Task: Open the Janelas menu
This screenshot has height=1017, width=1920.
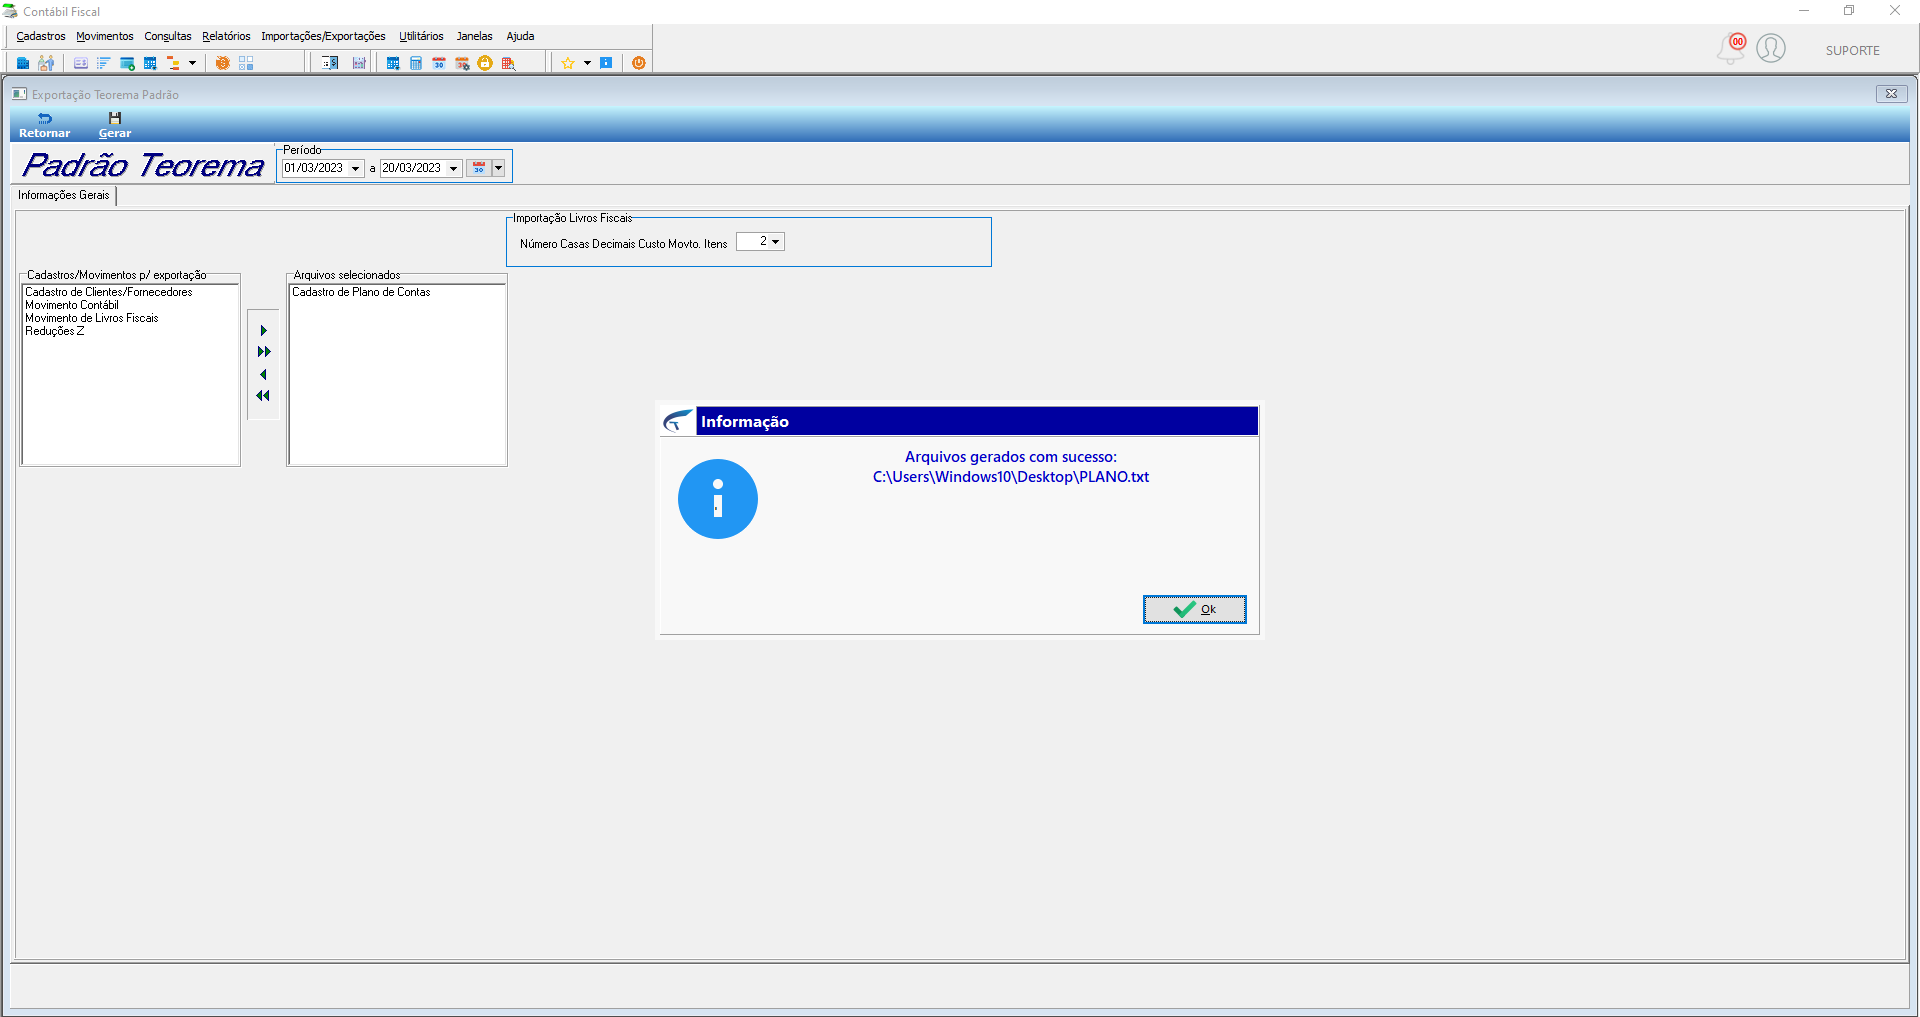Action: pos(475,36)
